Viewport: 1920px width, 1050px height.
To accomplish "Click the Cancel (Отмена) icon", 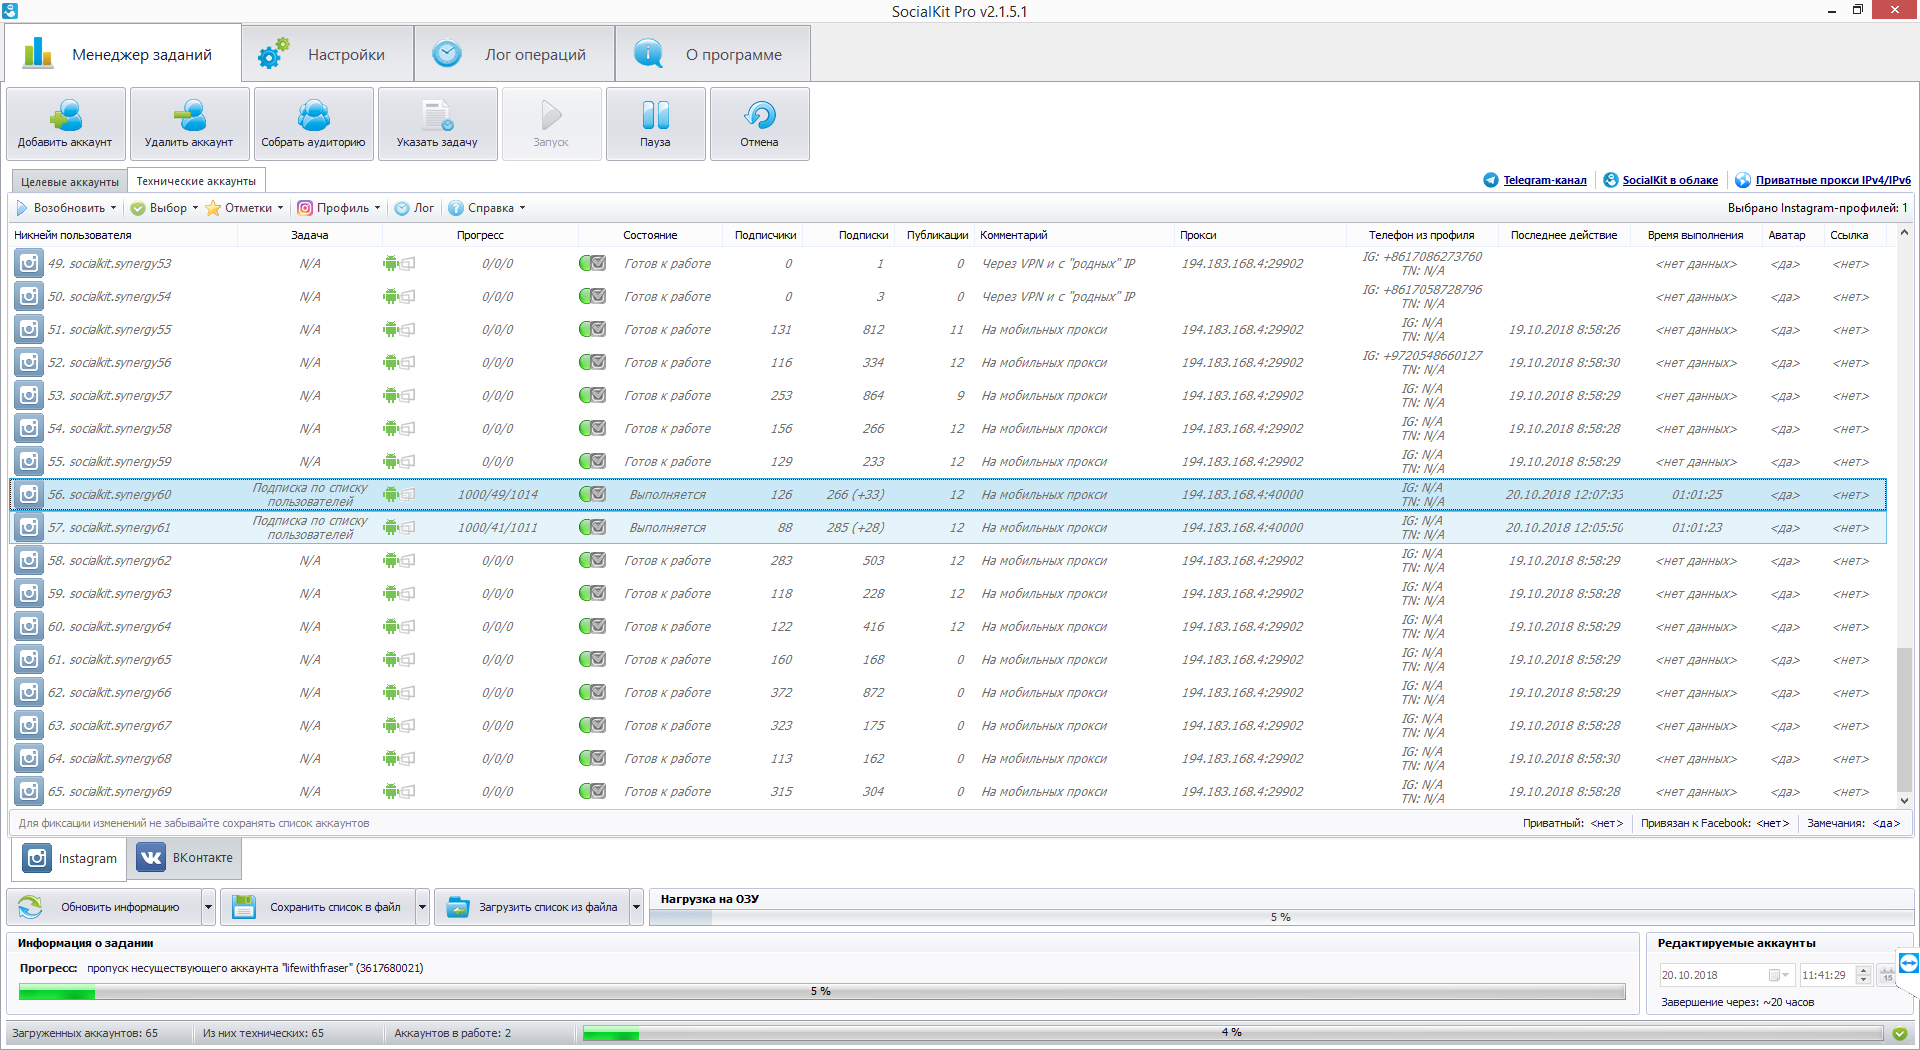I will 759,124.
